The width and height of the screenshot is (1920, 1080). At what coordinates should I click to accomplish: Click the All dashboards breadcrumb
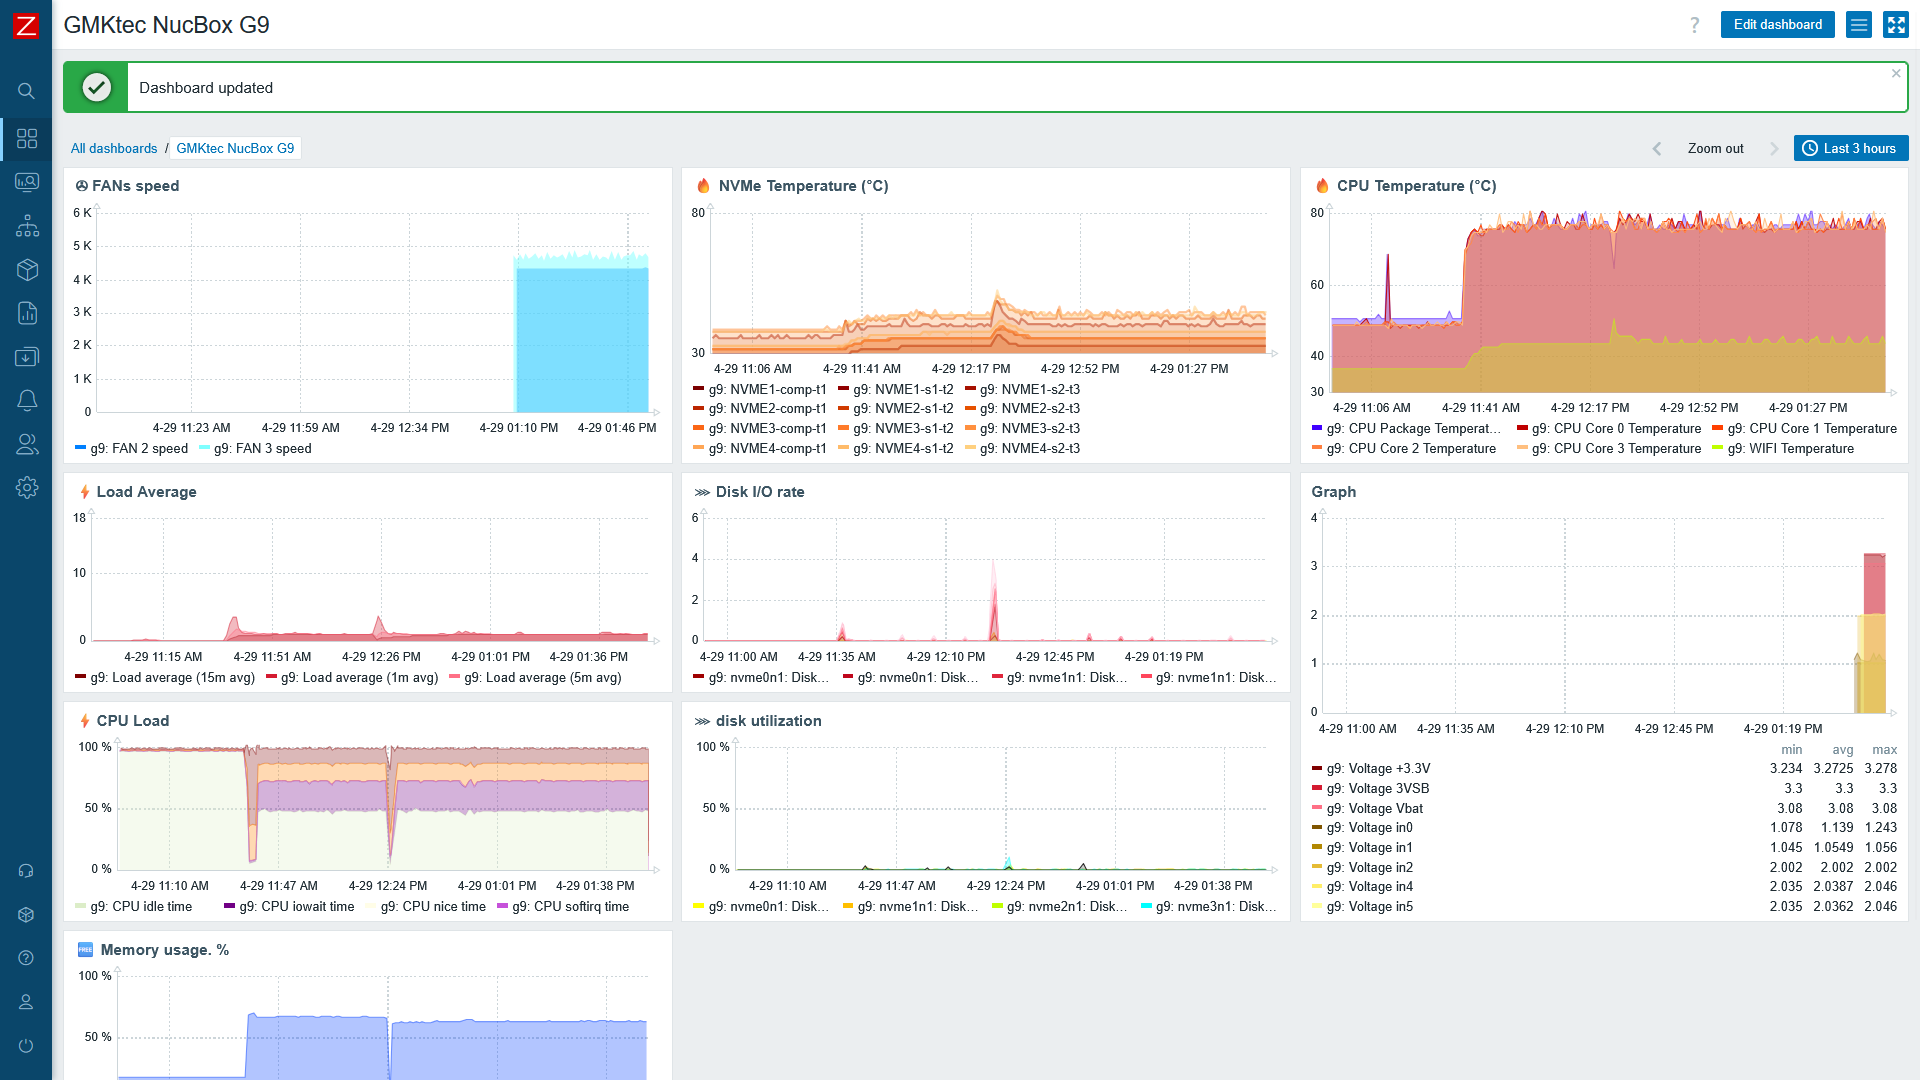[x=114, y=148]
